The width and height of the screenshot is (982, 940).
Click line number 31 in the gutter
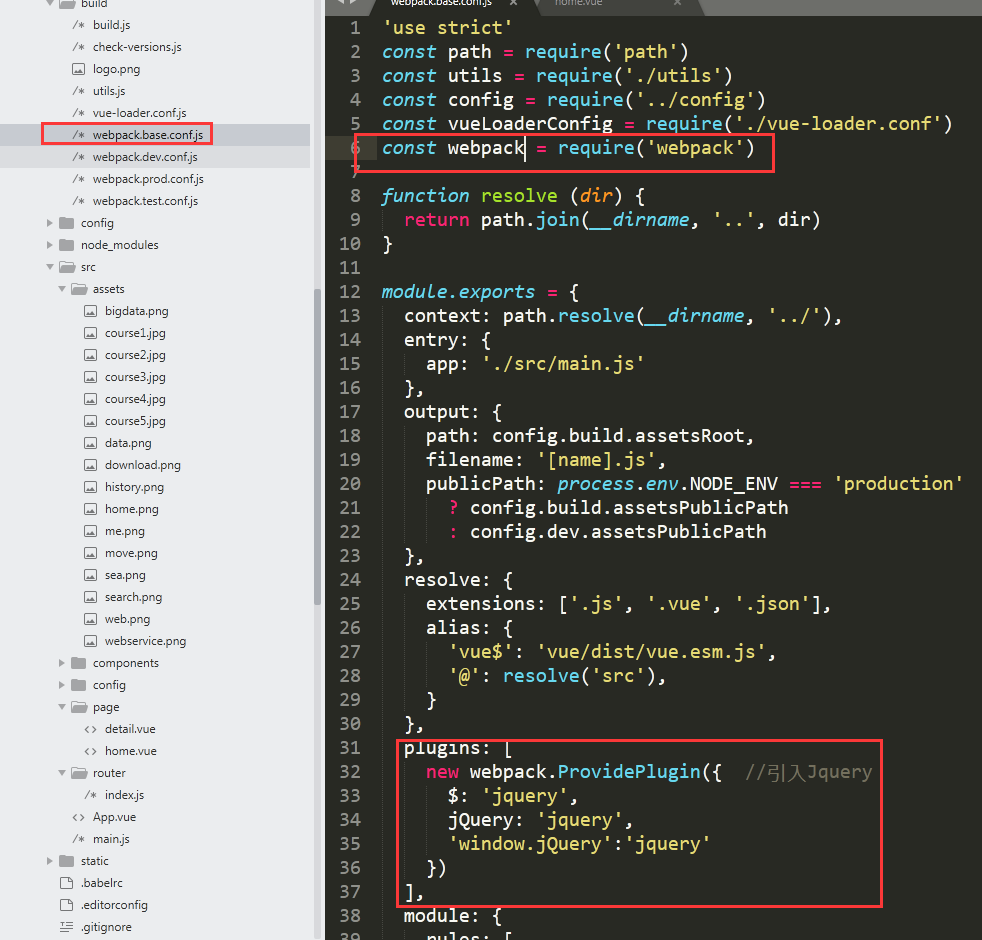pyautogui.click(x=350, y=748)
